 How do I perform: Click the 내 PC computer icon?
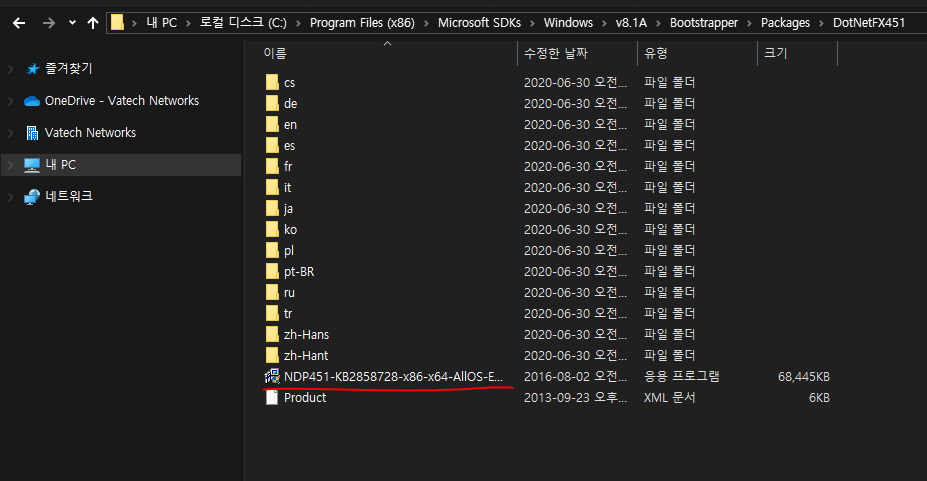[x=32, y=165]
